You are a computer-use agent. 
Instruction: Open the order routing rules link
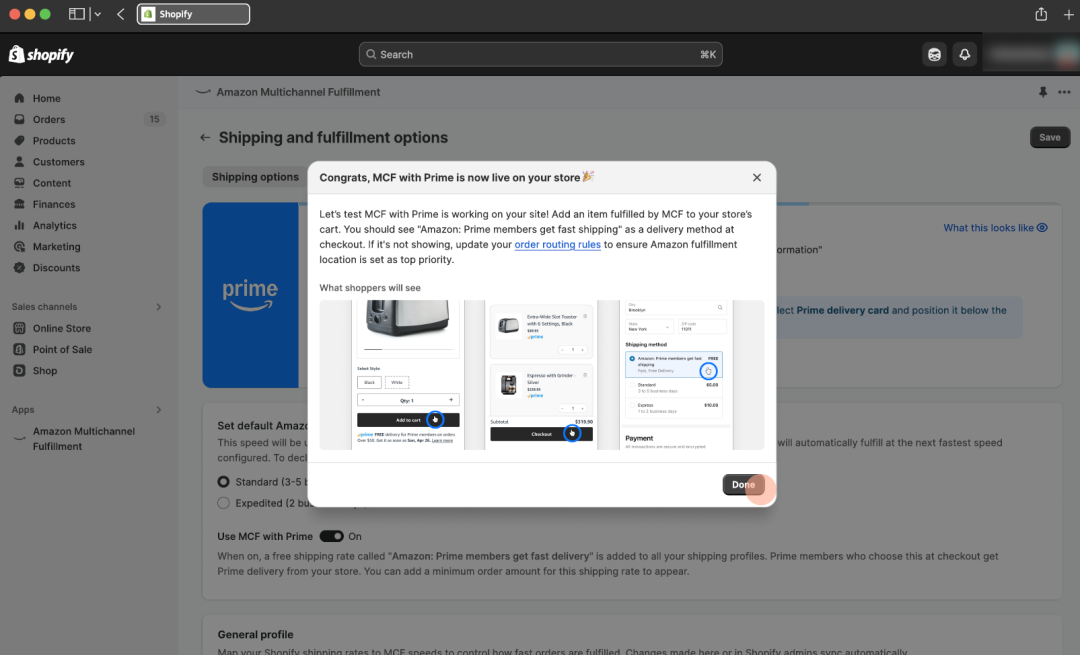[x=557, y=244]
